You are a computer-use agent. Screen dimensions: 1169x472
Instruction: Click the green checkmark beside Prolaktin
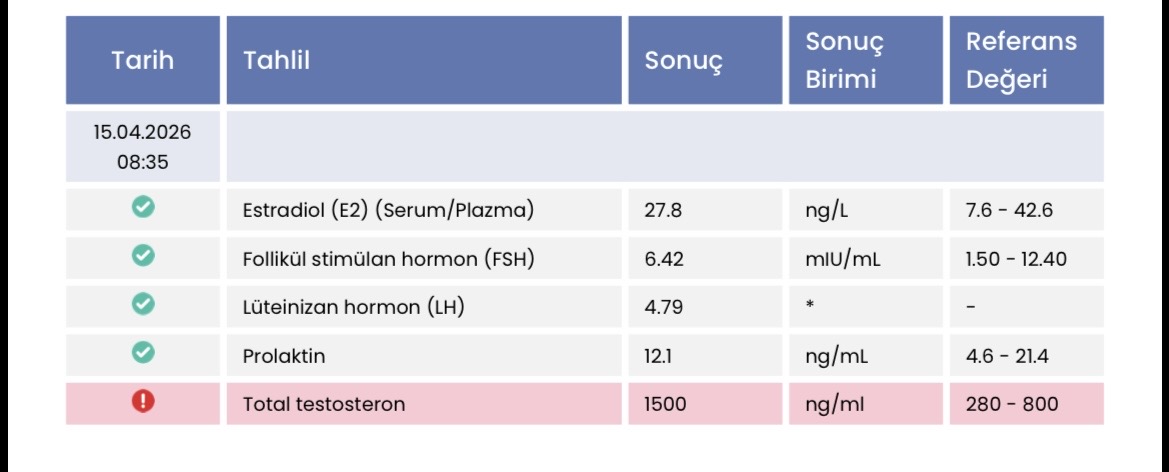coord(143,353)
